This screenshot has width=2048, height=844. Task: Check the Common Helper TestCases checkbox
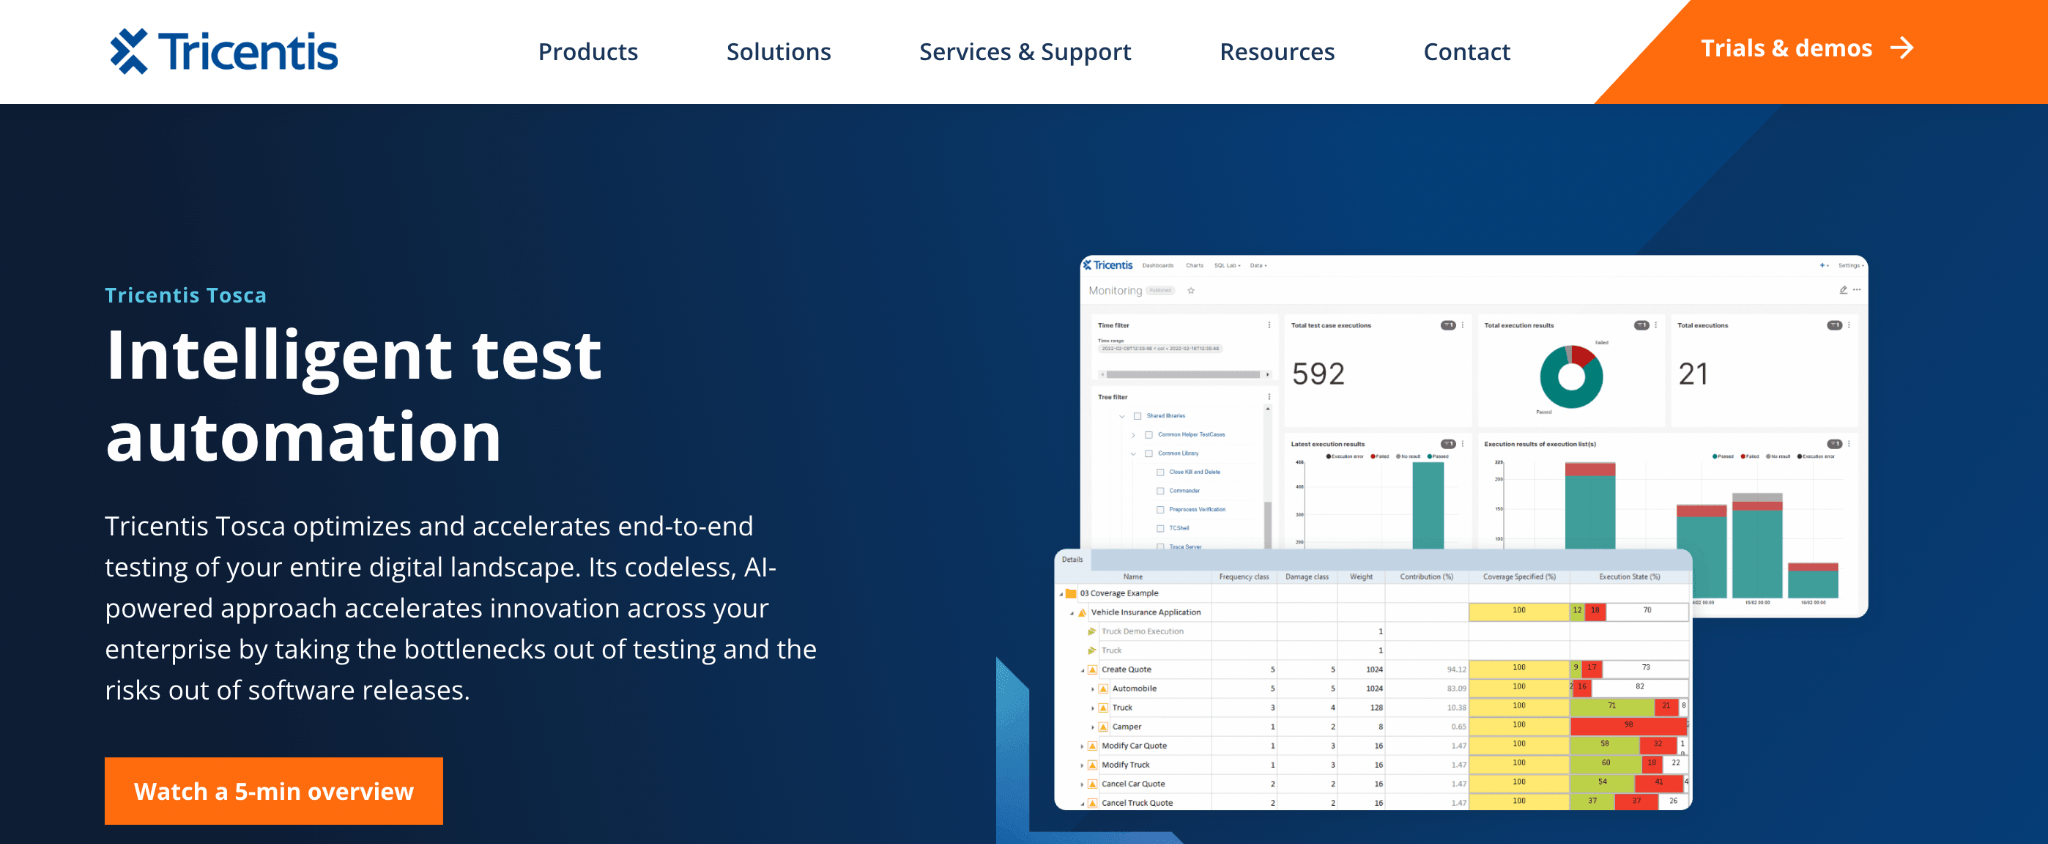[1149, 435]
